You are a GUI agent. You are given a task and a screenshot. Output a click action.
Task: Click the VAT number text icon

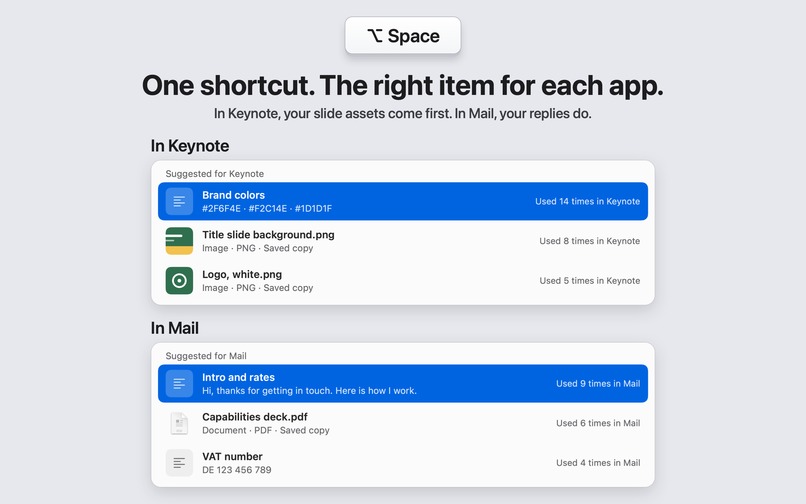click(179, 462)
